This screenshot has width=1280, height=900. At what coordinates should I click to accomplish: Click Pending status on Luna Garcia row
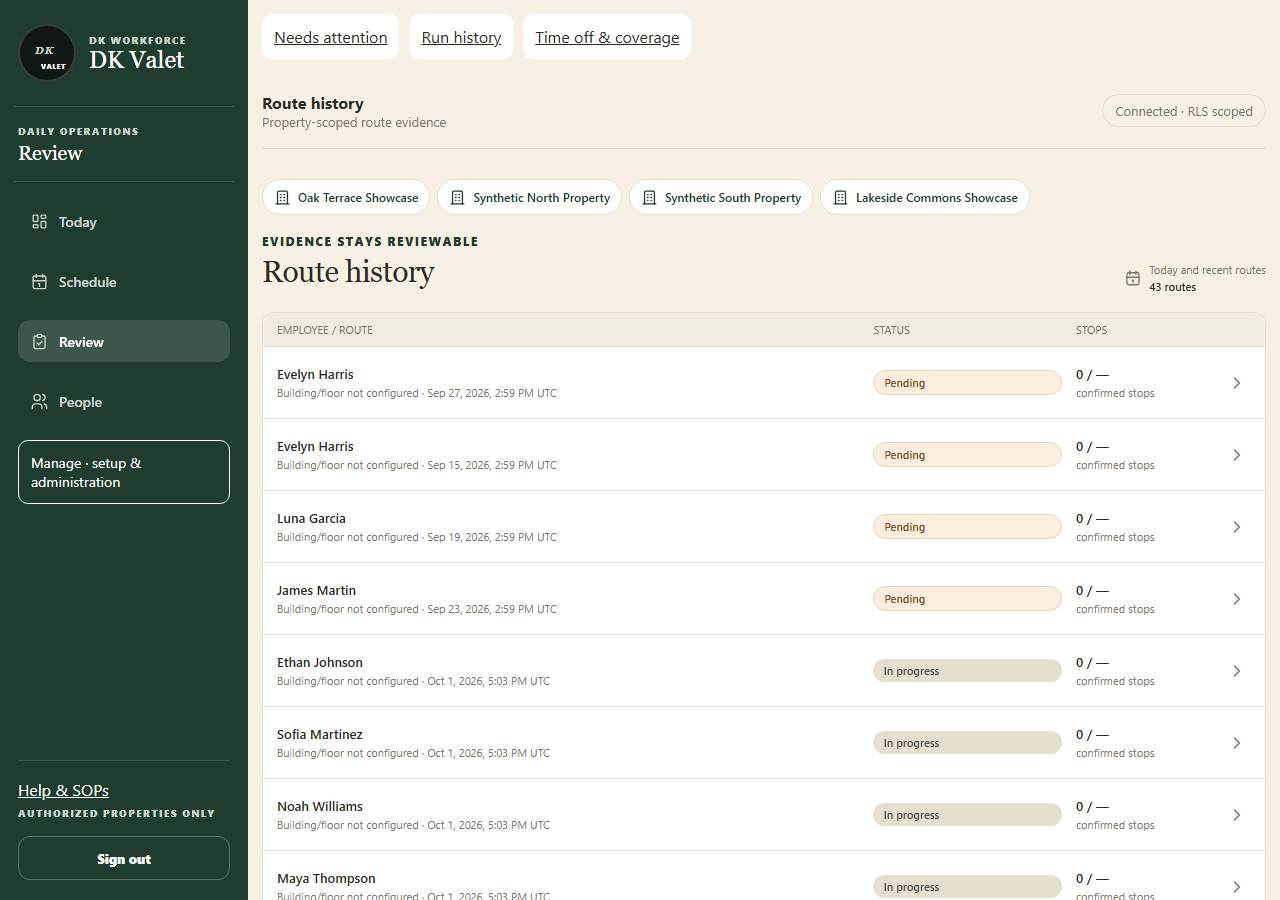[x=967, y=527]
